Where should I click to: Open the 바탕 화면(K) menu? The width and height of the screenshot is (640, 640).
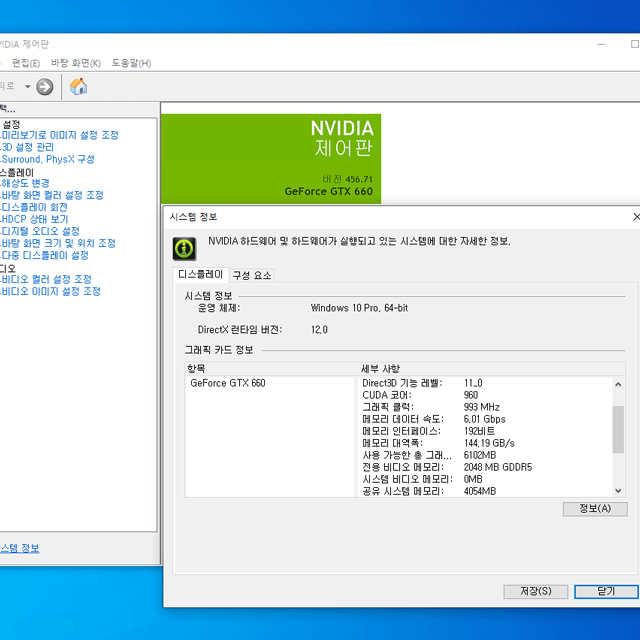pos(76,63)
